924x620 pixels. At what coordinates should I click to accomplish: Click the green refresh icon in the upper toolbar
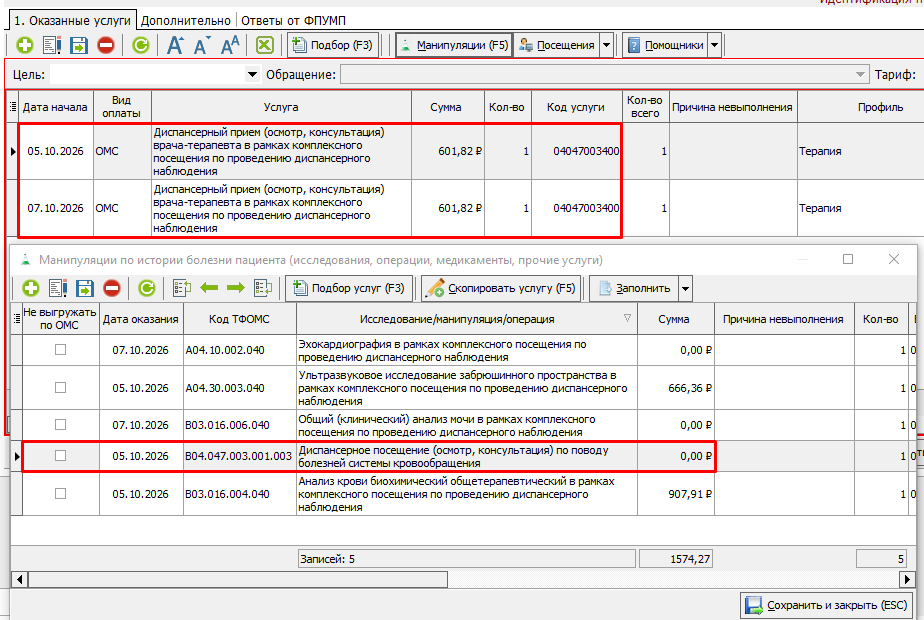click(x=141, y=45)
